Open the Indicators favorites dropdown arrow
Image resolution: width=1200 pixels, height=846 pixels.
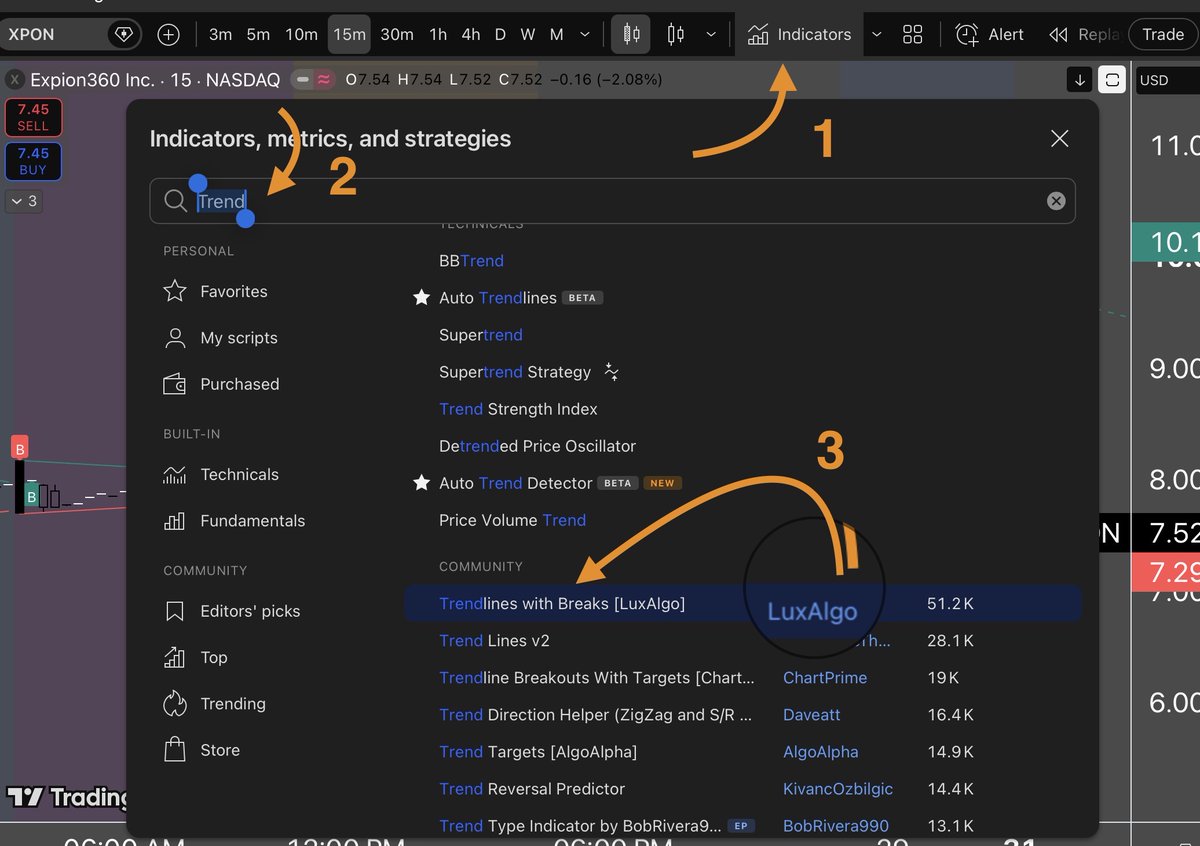[876, 34]
